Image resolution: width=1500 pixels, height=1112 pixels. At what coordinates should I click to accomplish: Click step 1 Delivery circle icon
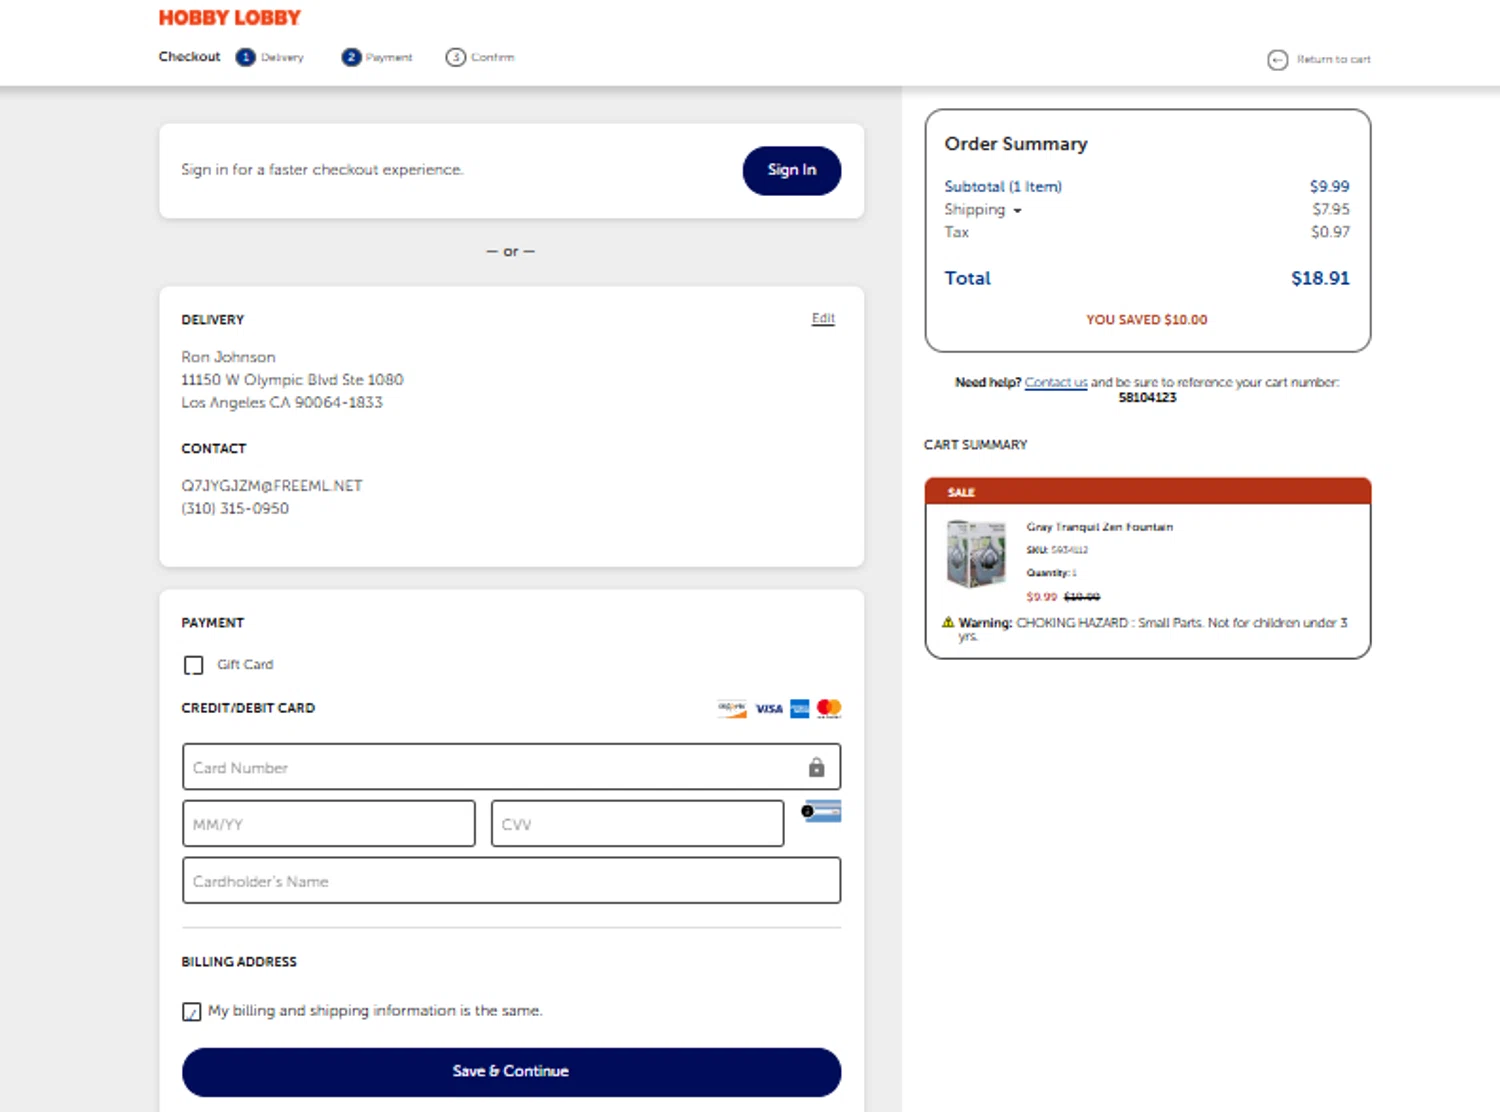[x=245, y=57]
